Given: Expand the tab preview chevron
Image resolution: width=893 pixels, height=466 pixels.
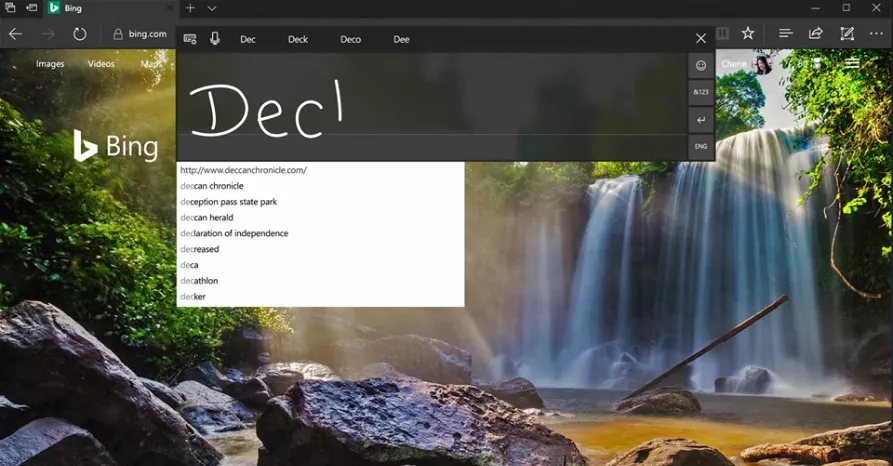Looking at the screenshot, I should (x=212, y=8).
